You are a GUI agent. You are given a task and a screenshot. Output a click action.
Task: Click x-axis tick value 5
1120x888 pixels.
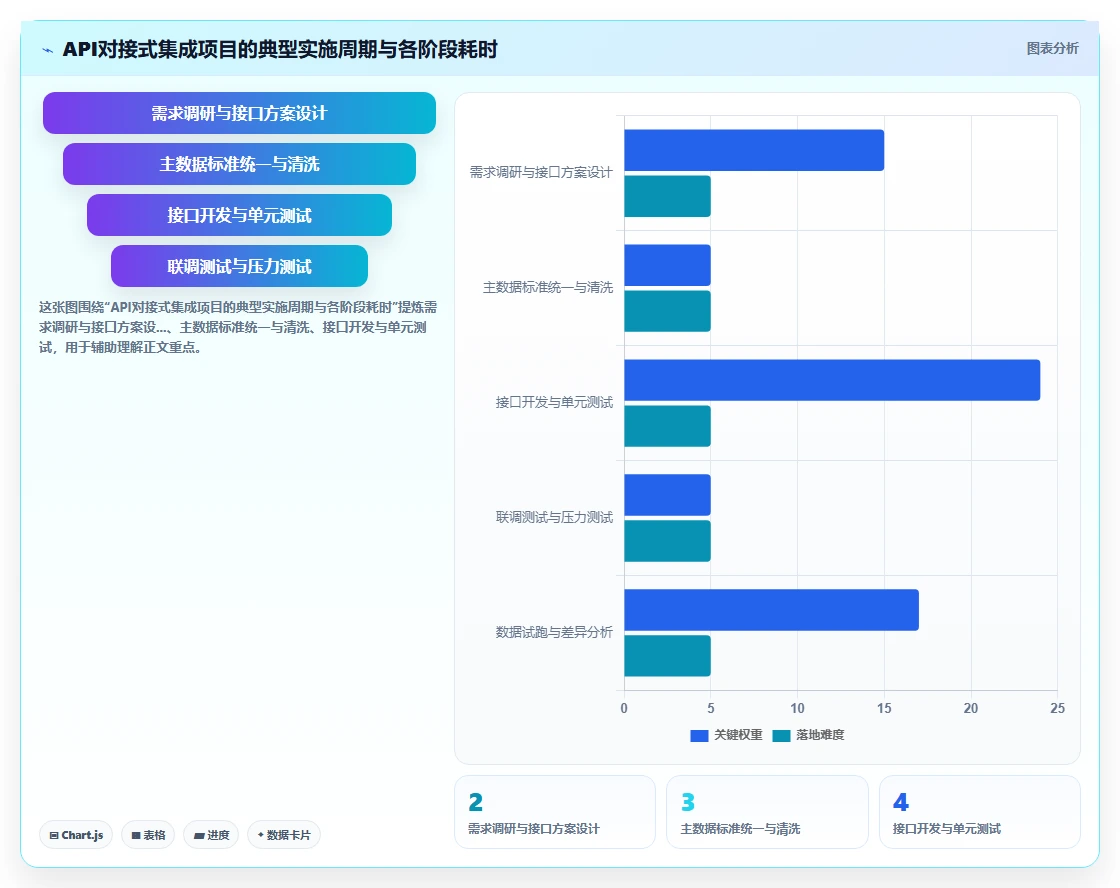tap(711, 709)
